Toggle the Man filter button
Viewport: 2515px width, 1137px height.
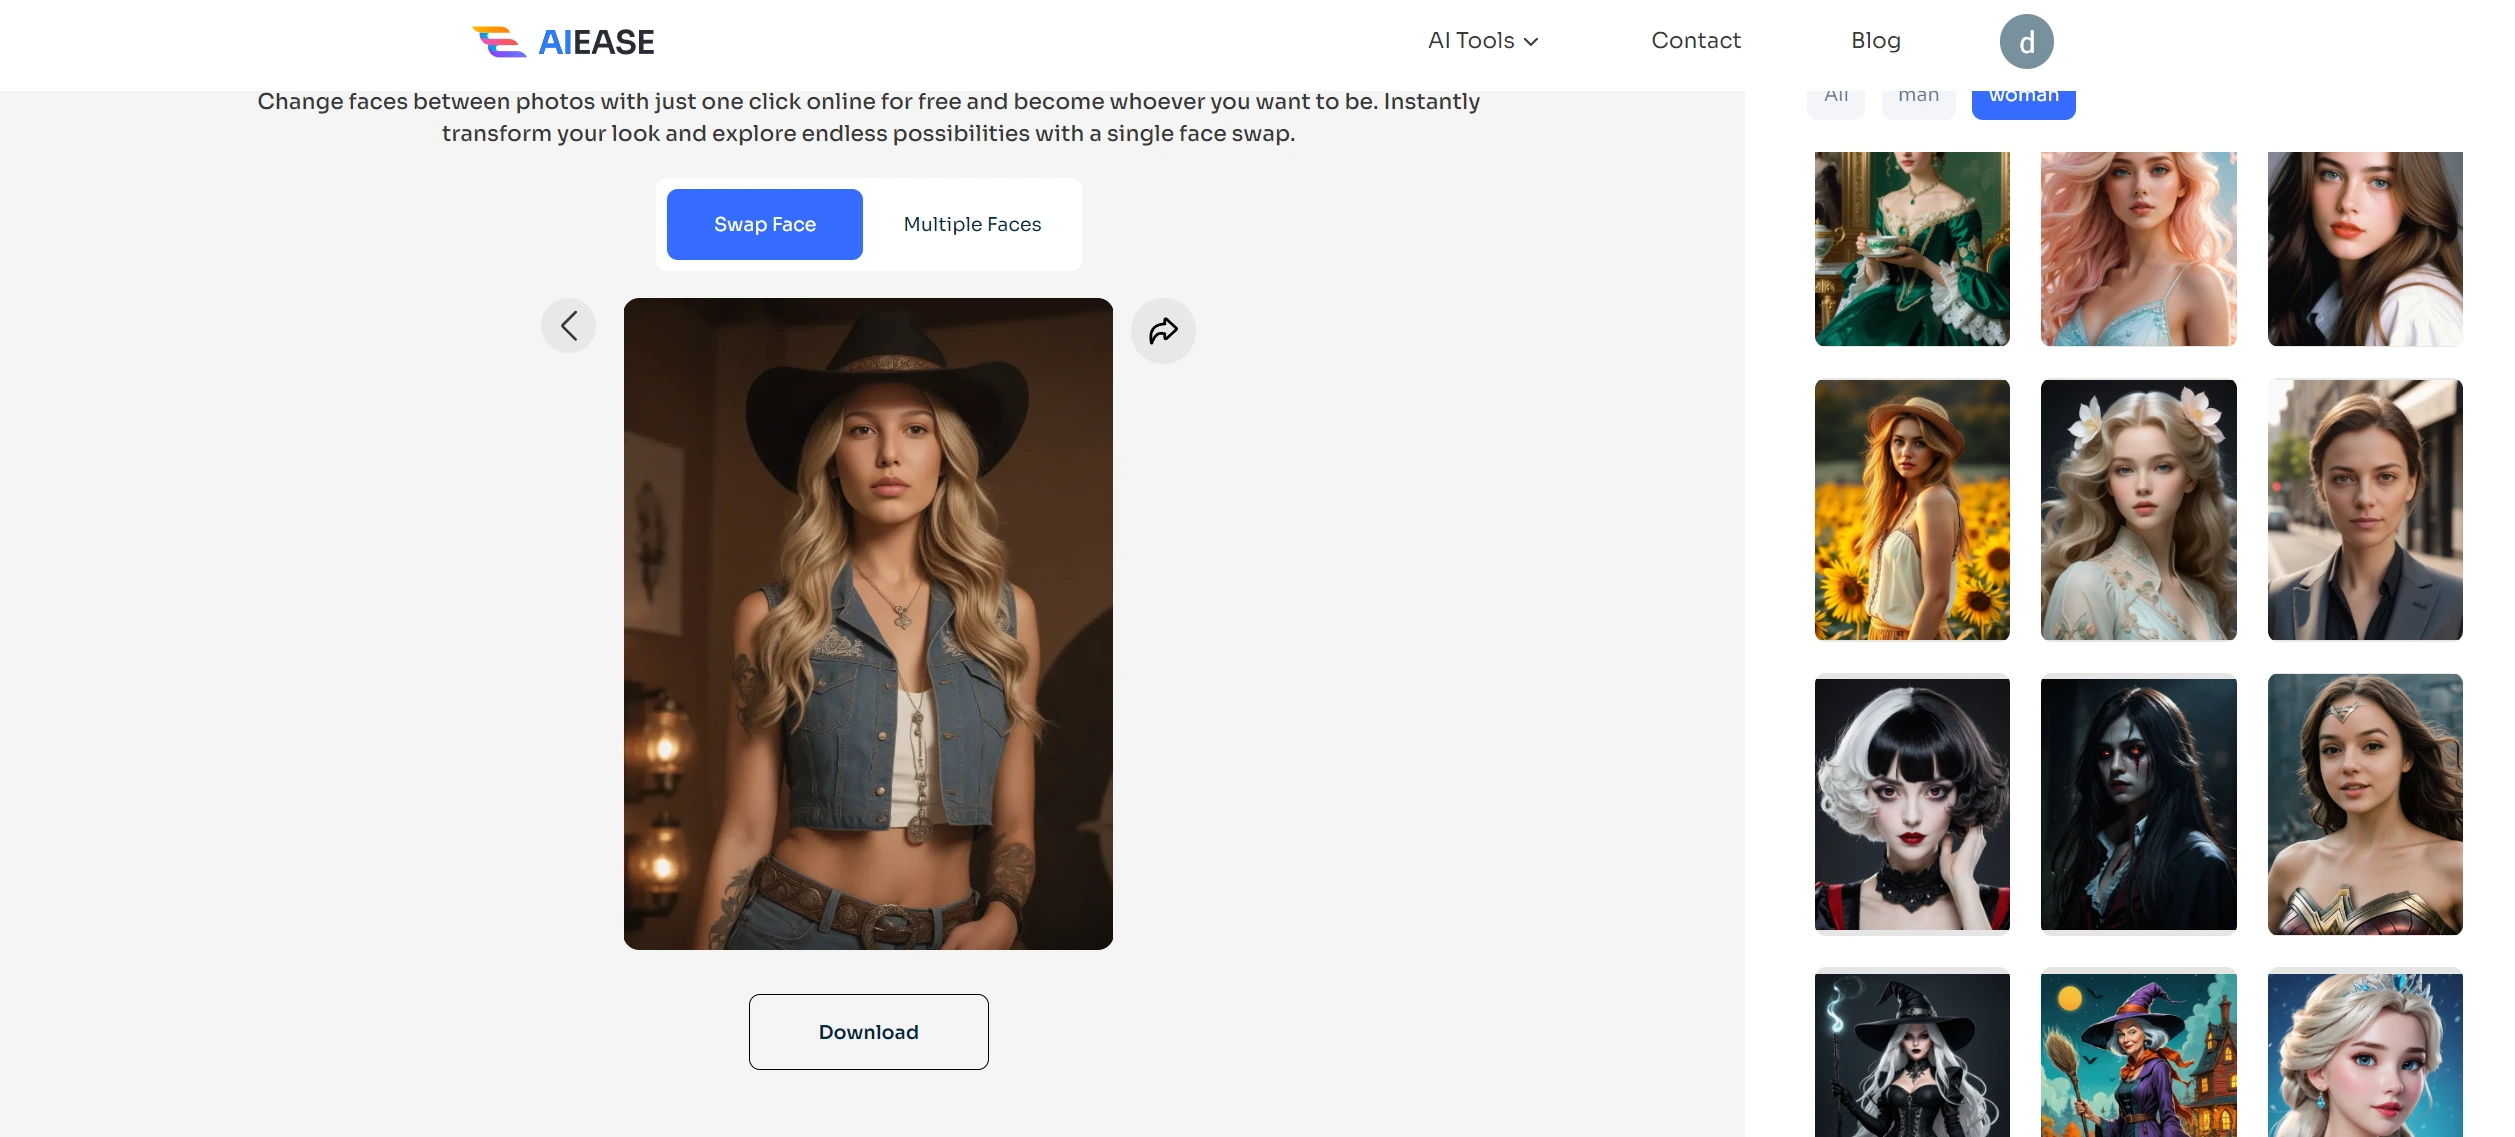tap(1918, 95)
